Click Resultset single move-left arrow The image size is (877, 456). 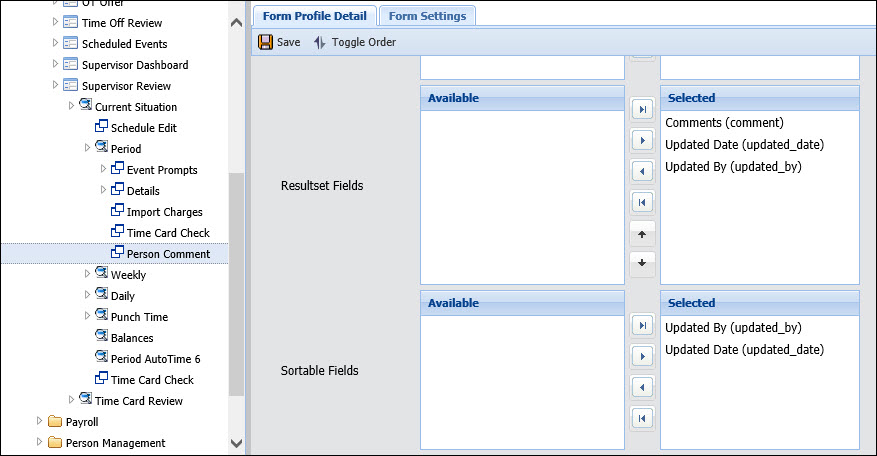pyautogui.click(x=643, y=172)
